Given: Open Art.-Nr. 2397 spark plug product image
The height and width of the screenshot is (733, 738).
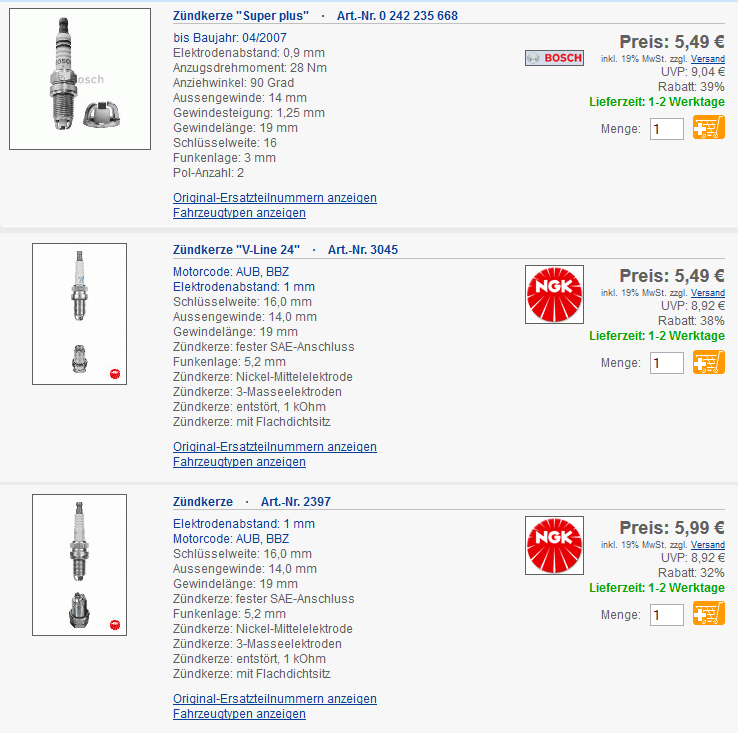Looking at the screenshot, I should point(80,565).
